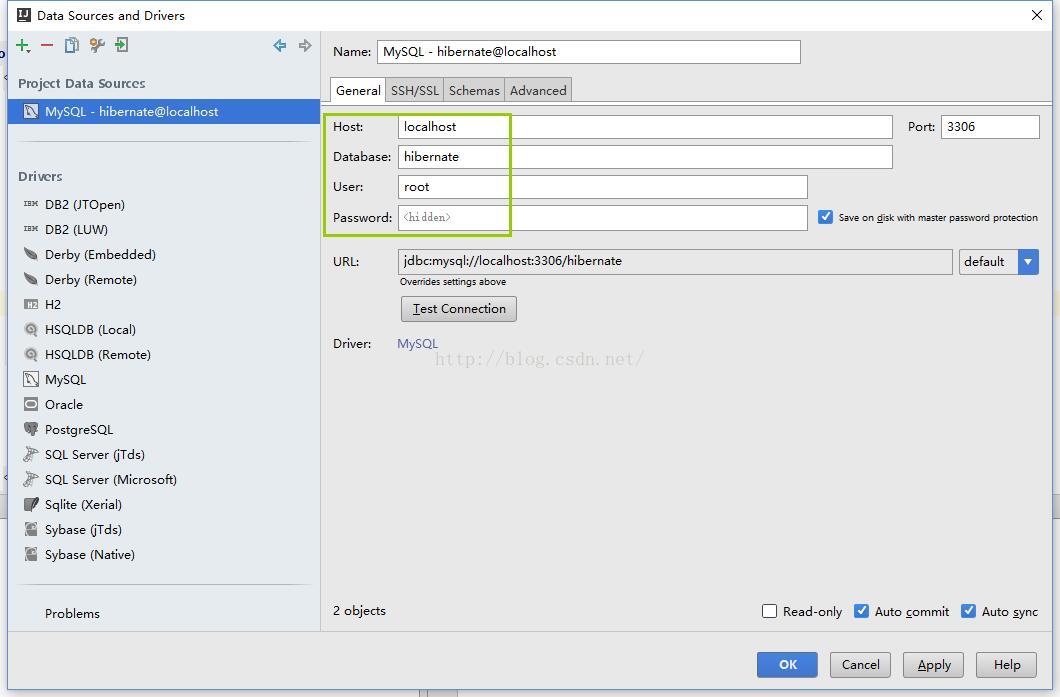Remove selected data source with minus icon

click(47, 45)
